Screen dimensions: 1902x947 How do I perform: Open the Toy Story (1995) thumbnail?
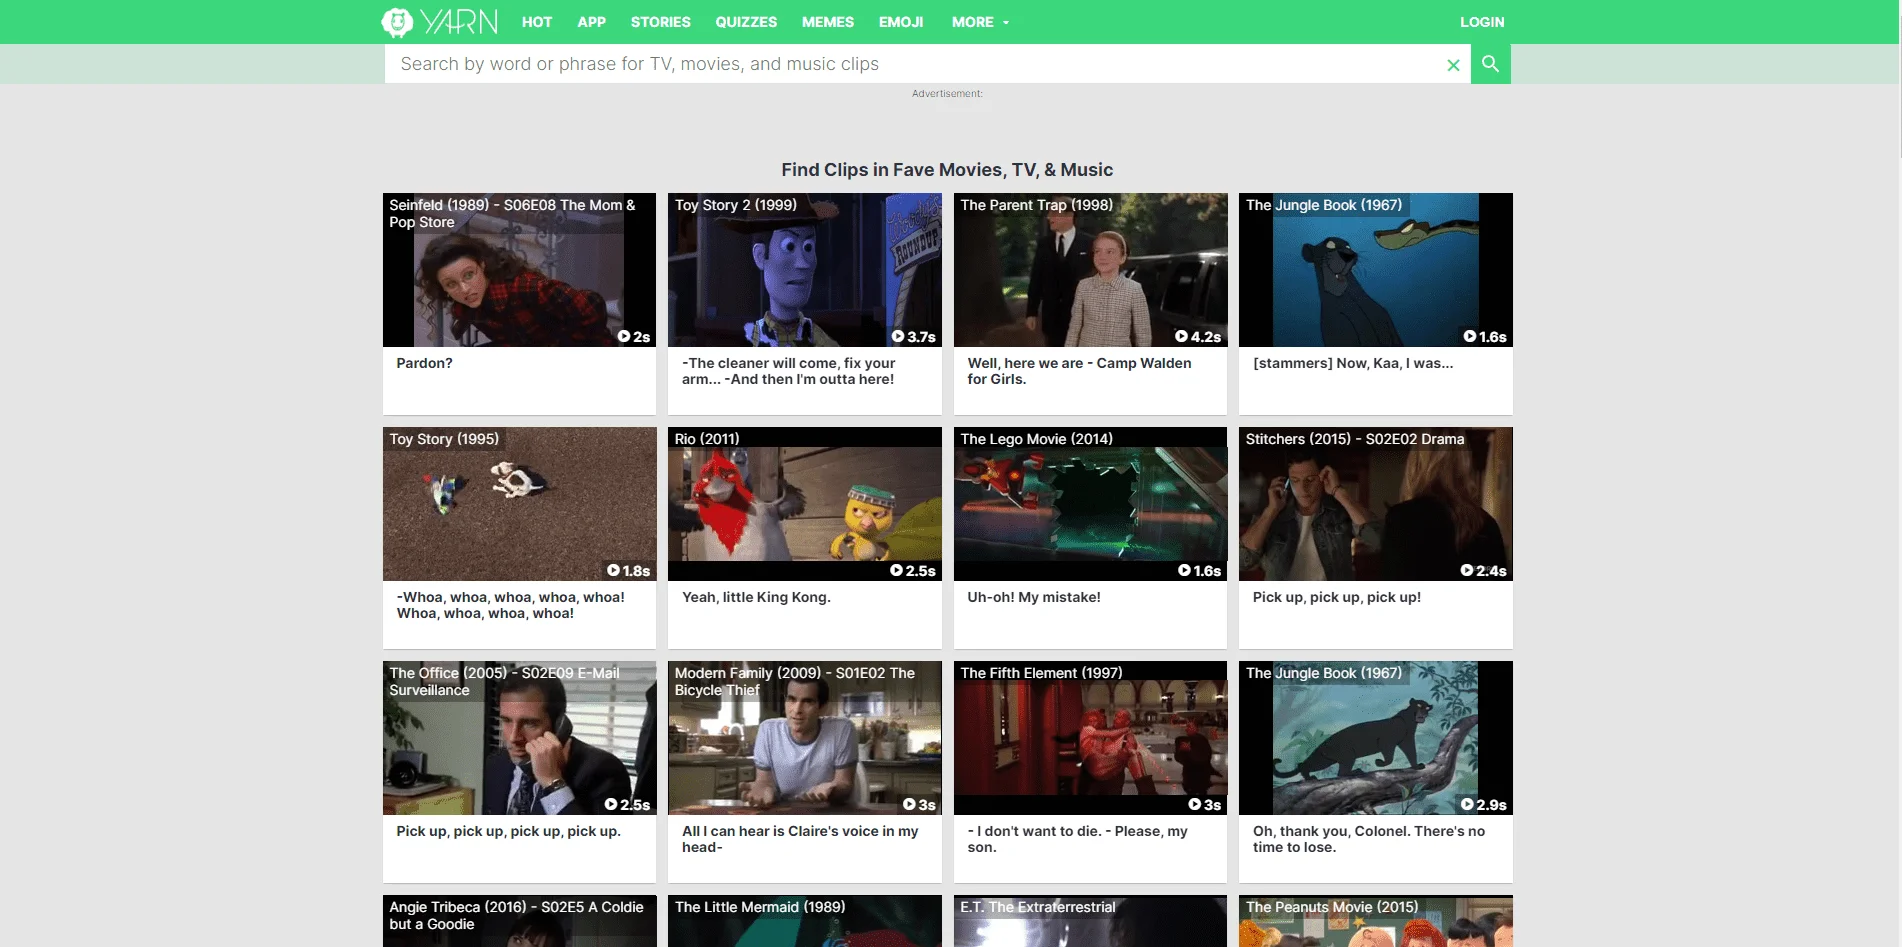519,504
